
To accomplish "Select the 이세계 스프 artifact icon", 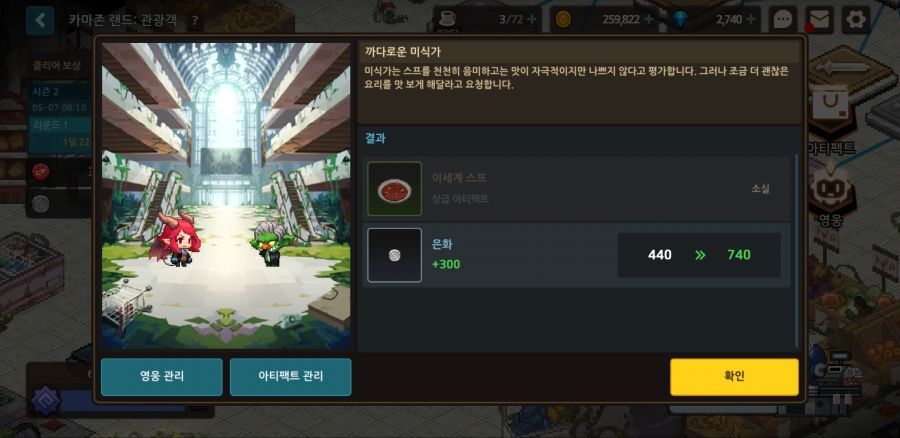I will pos(394,189).
